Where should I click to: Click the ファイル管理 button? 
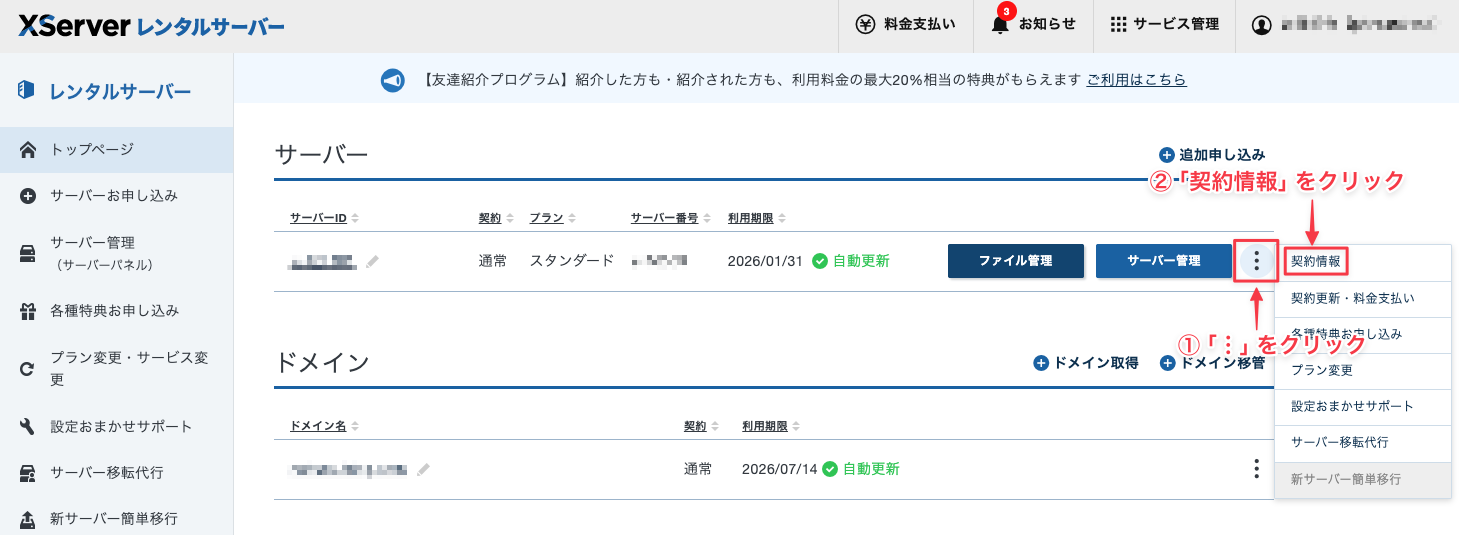1015,261
